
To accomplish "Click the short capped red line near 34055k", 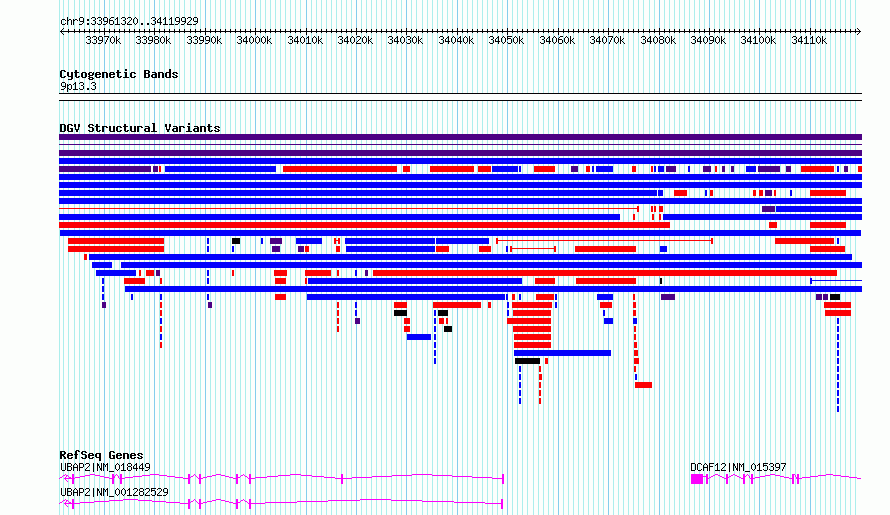I will pos(533,249).
